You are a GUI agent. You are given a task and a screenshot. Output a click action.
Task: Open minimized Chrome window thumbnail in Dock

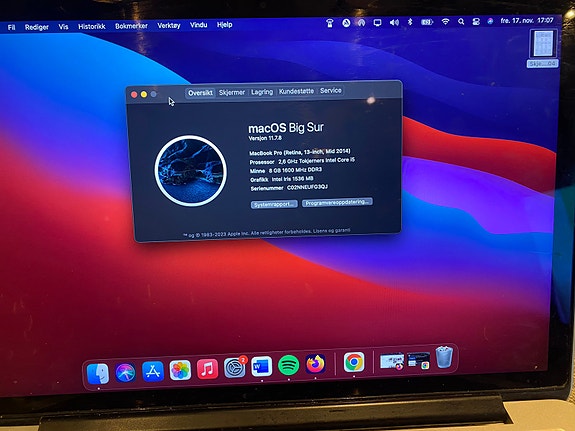(x=418, y=360)
